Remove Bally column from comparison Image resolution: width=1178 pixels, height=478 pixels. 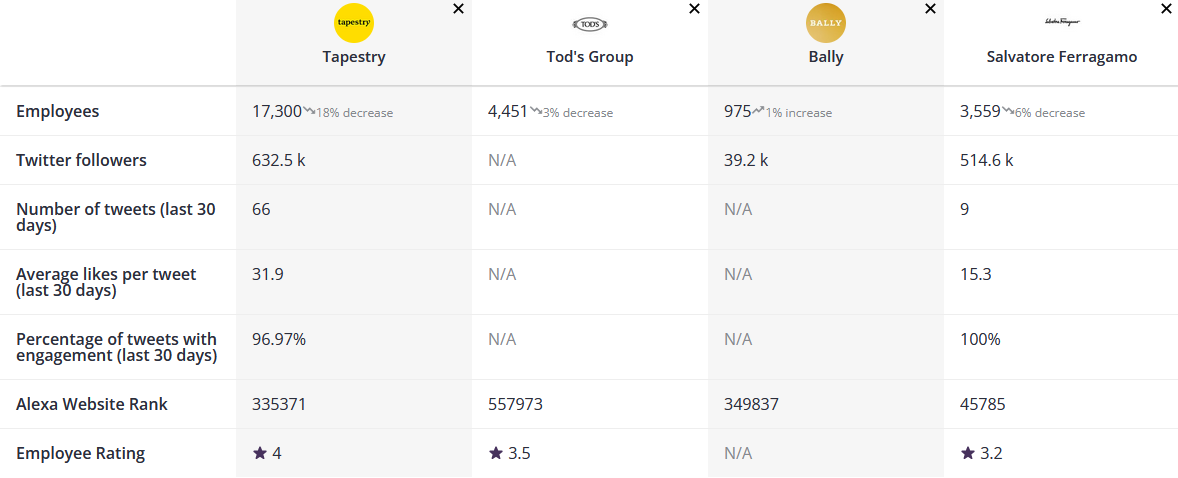click(930, 9)
